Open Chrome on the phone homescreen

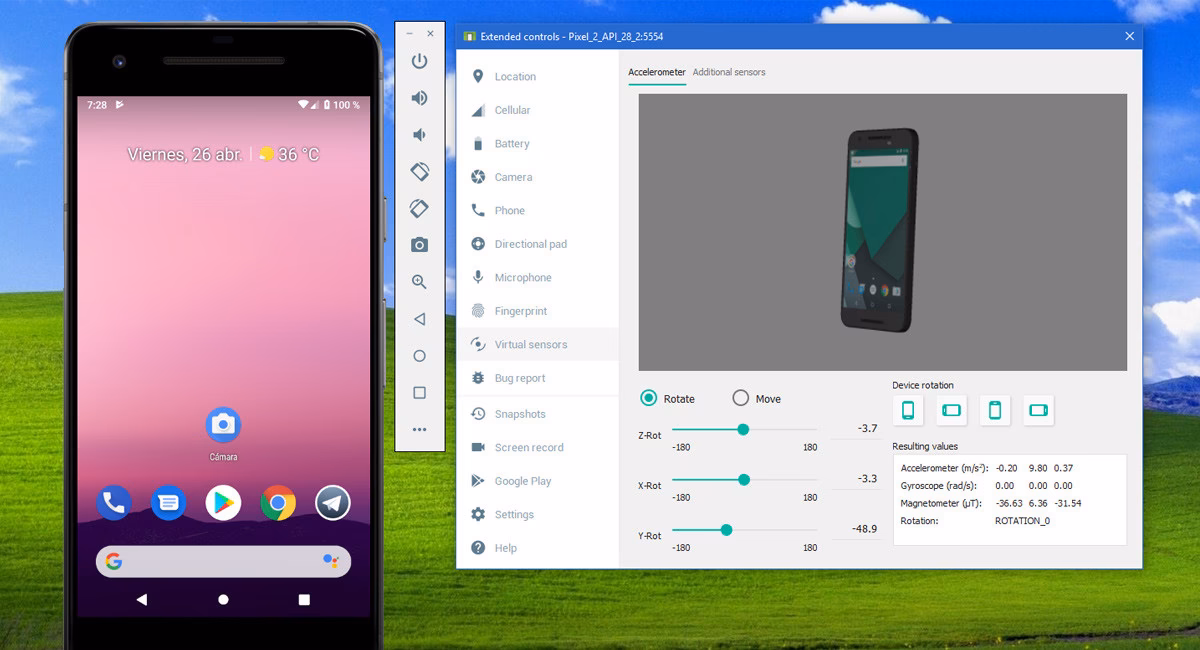[x=278, y=502]
